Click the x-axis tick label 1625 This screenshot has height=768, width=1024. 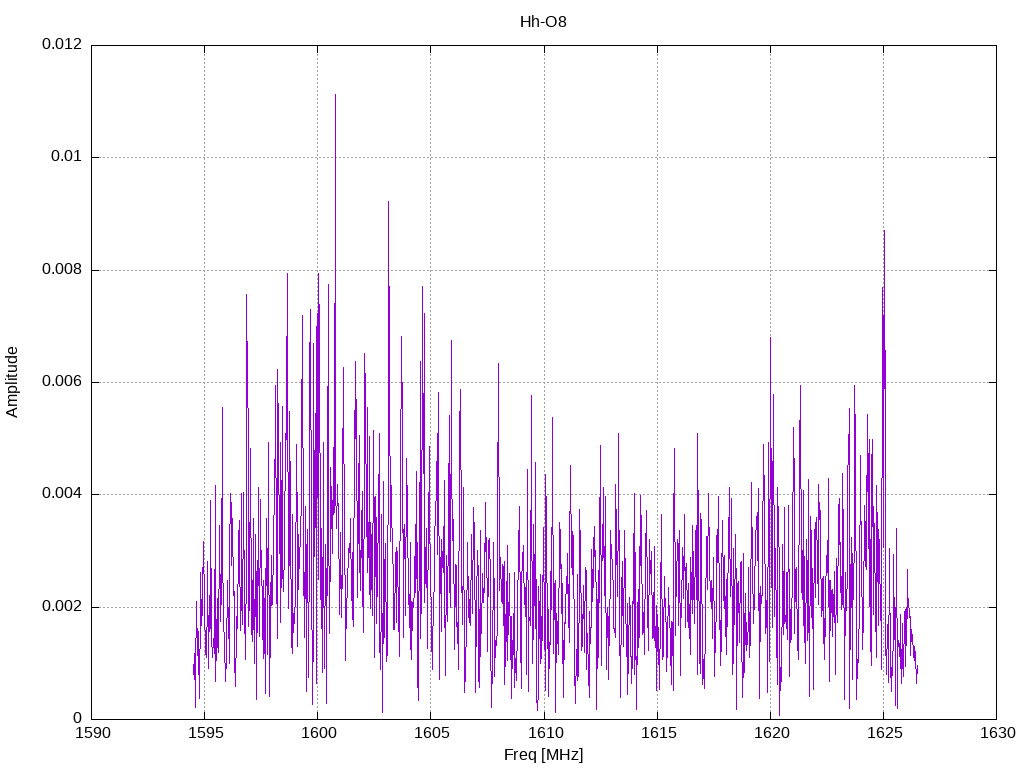point(884,733)
